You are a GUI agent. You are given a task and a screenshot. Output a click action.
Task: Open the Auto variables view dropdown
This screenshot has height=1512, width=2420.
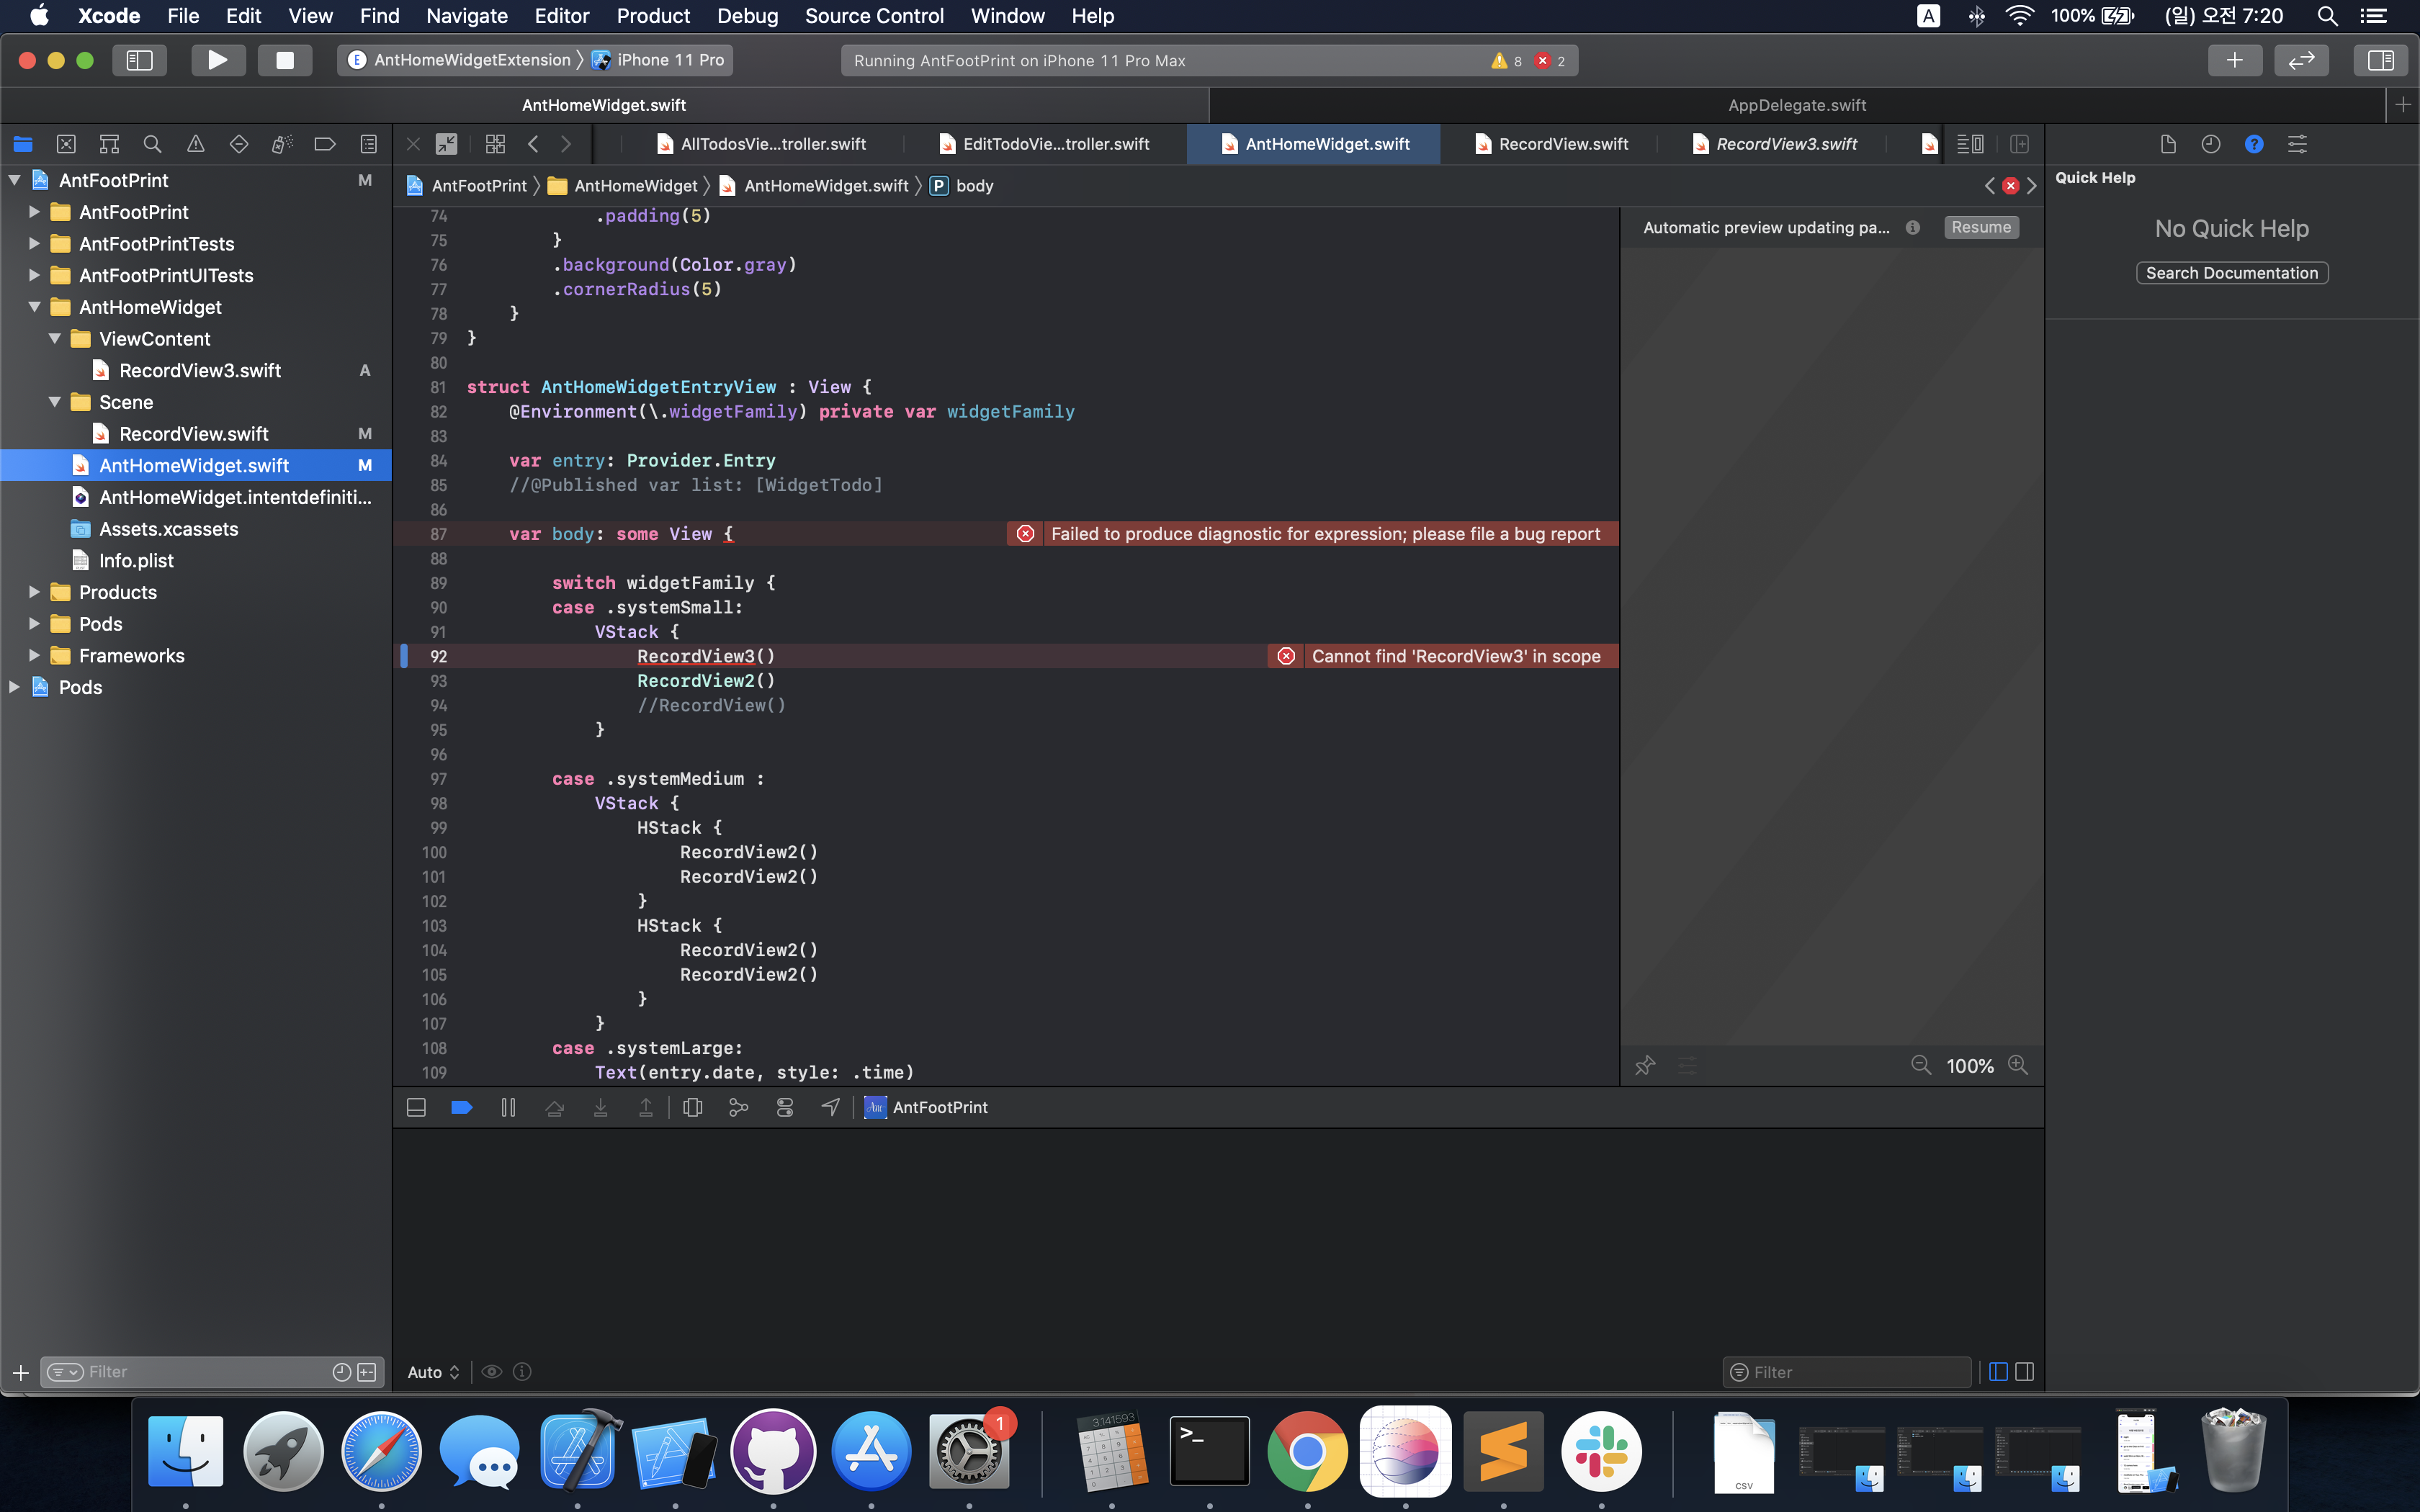pyautogui.click(x=433, y=1372)
